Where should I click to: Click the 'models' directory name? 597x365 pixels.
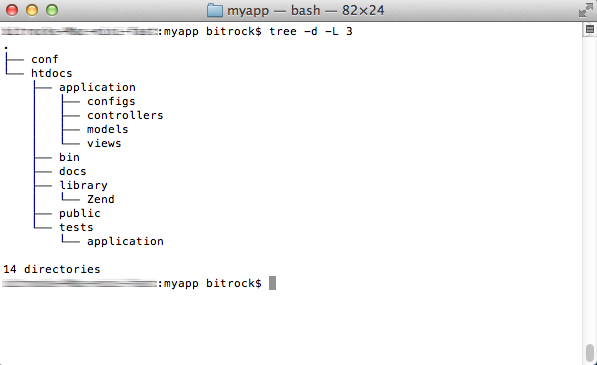(107, 129)
